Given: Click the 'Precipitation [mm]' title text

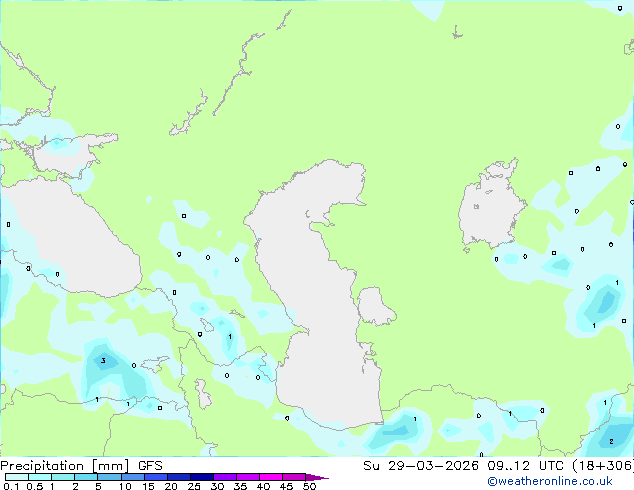Looking at the screenshot, I should 65,466.
